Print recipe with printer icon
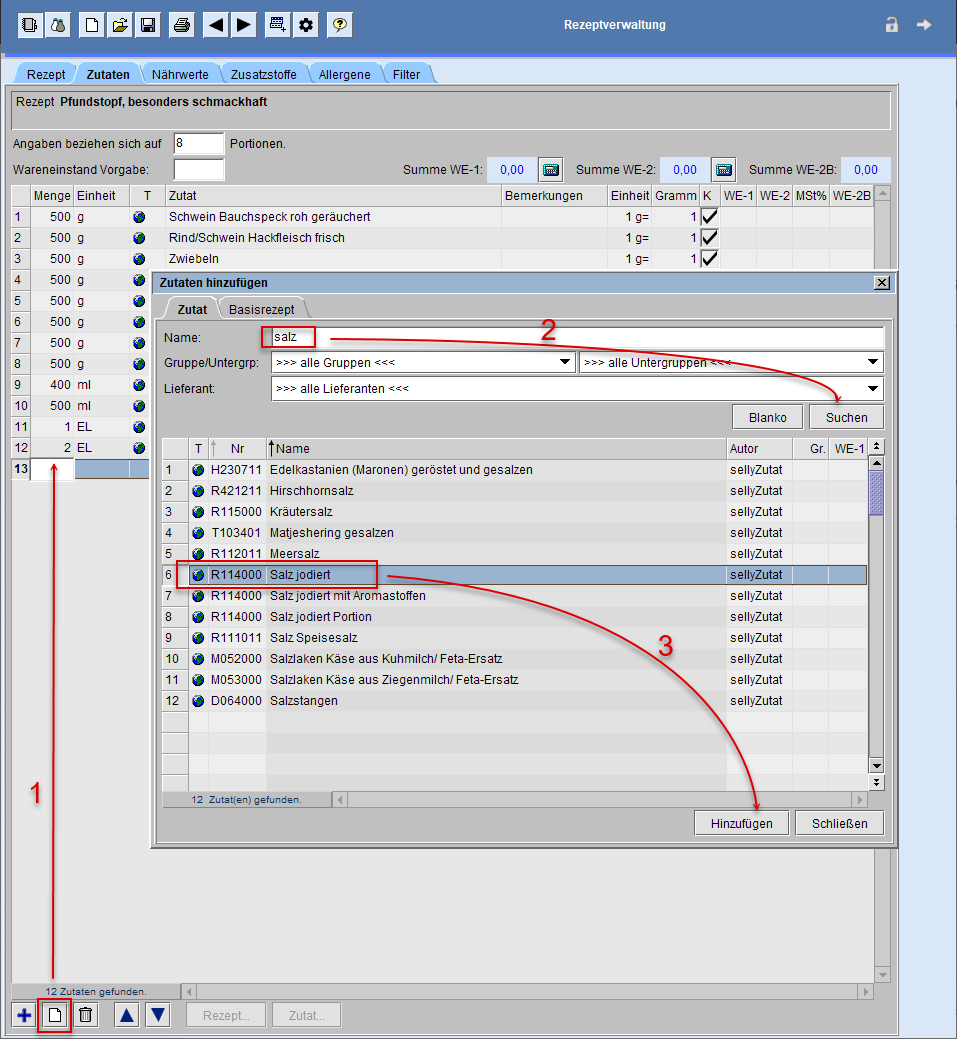Image resolution: width=957 pixels, height=1039 pixels. coord(182,25)
